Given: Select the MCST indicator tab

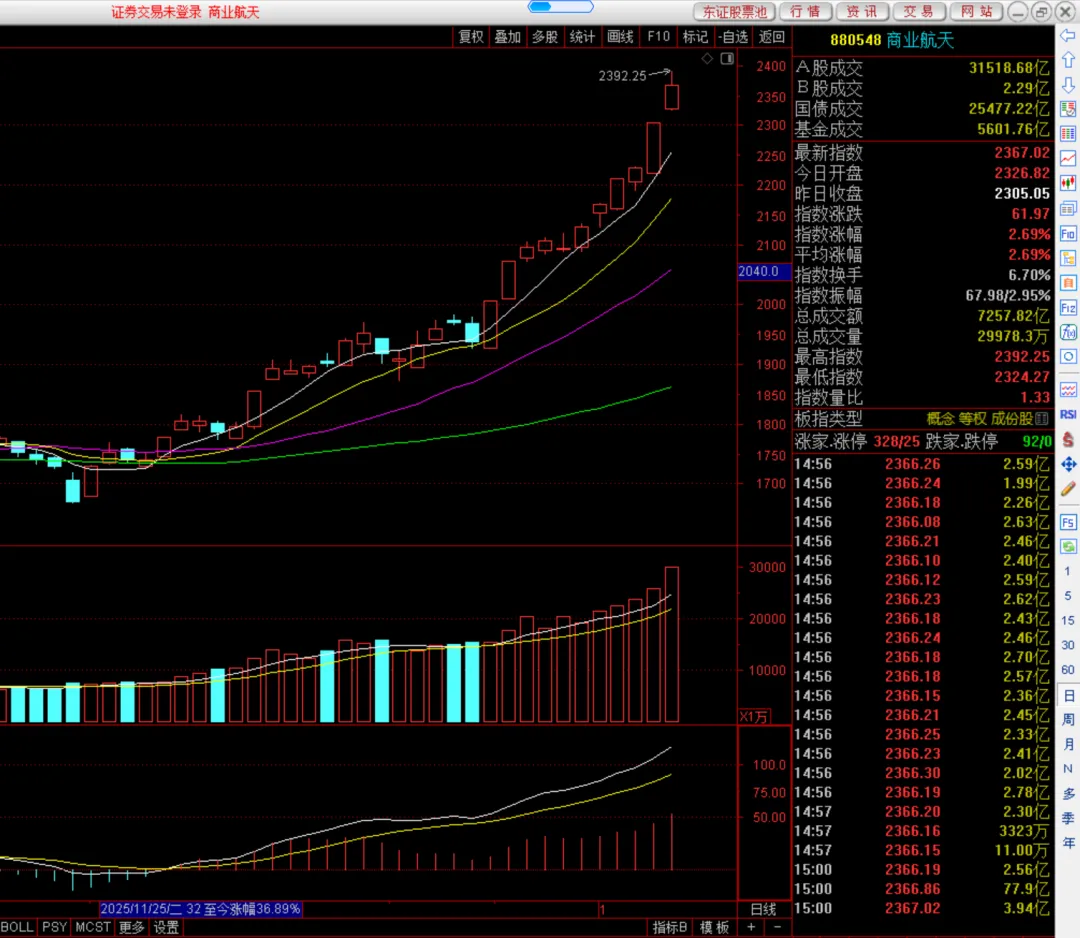Looking at the screenshot, I should pos(93,928).
